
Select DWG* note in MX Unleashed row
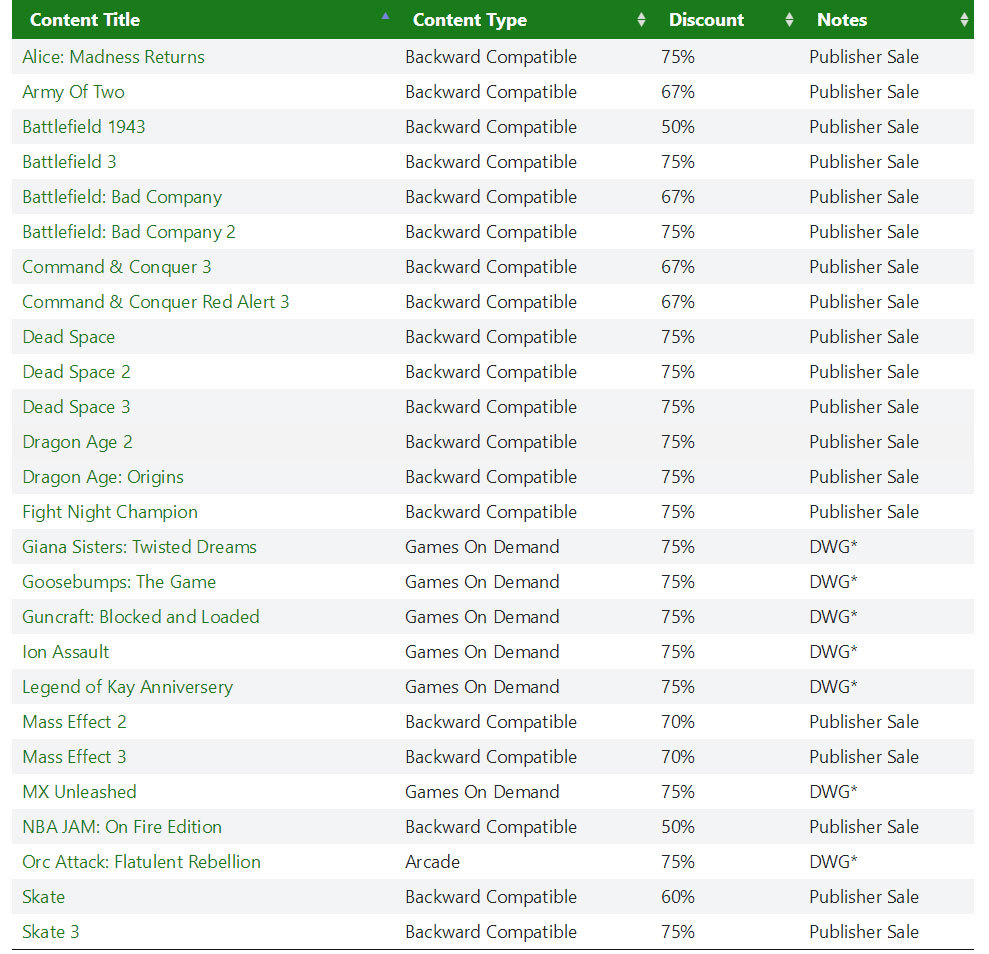tap(833, 792)
